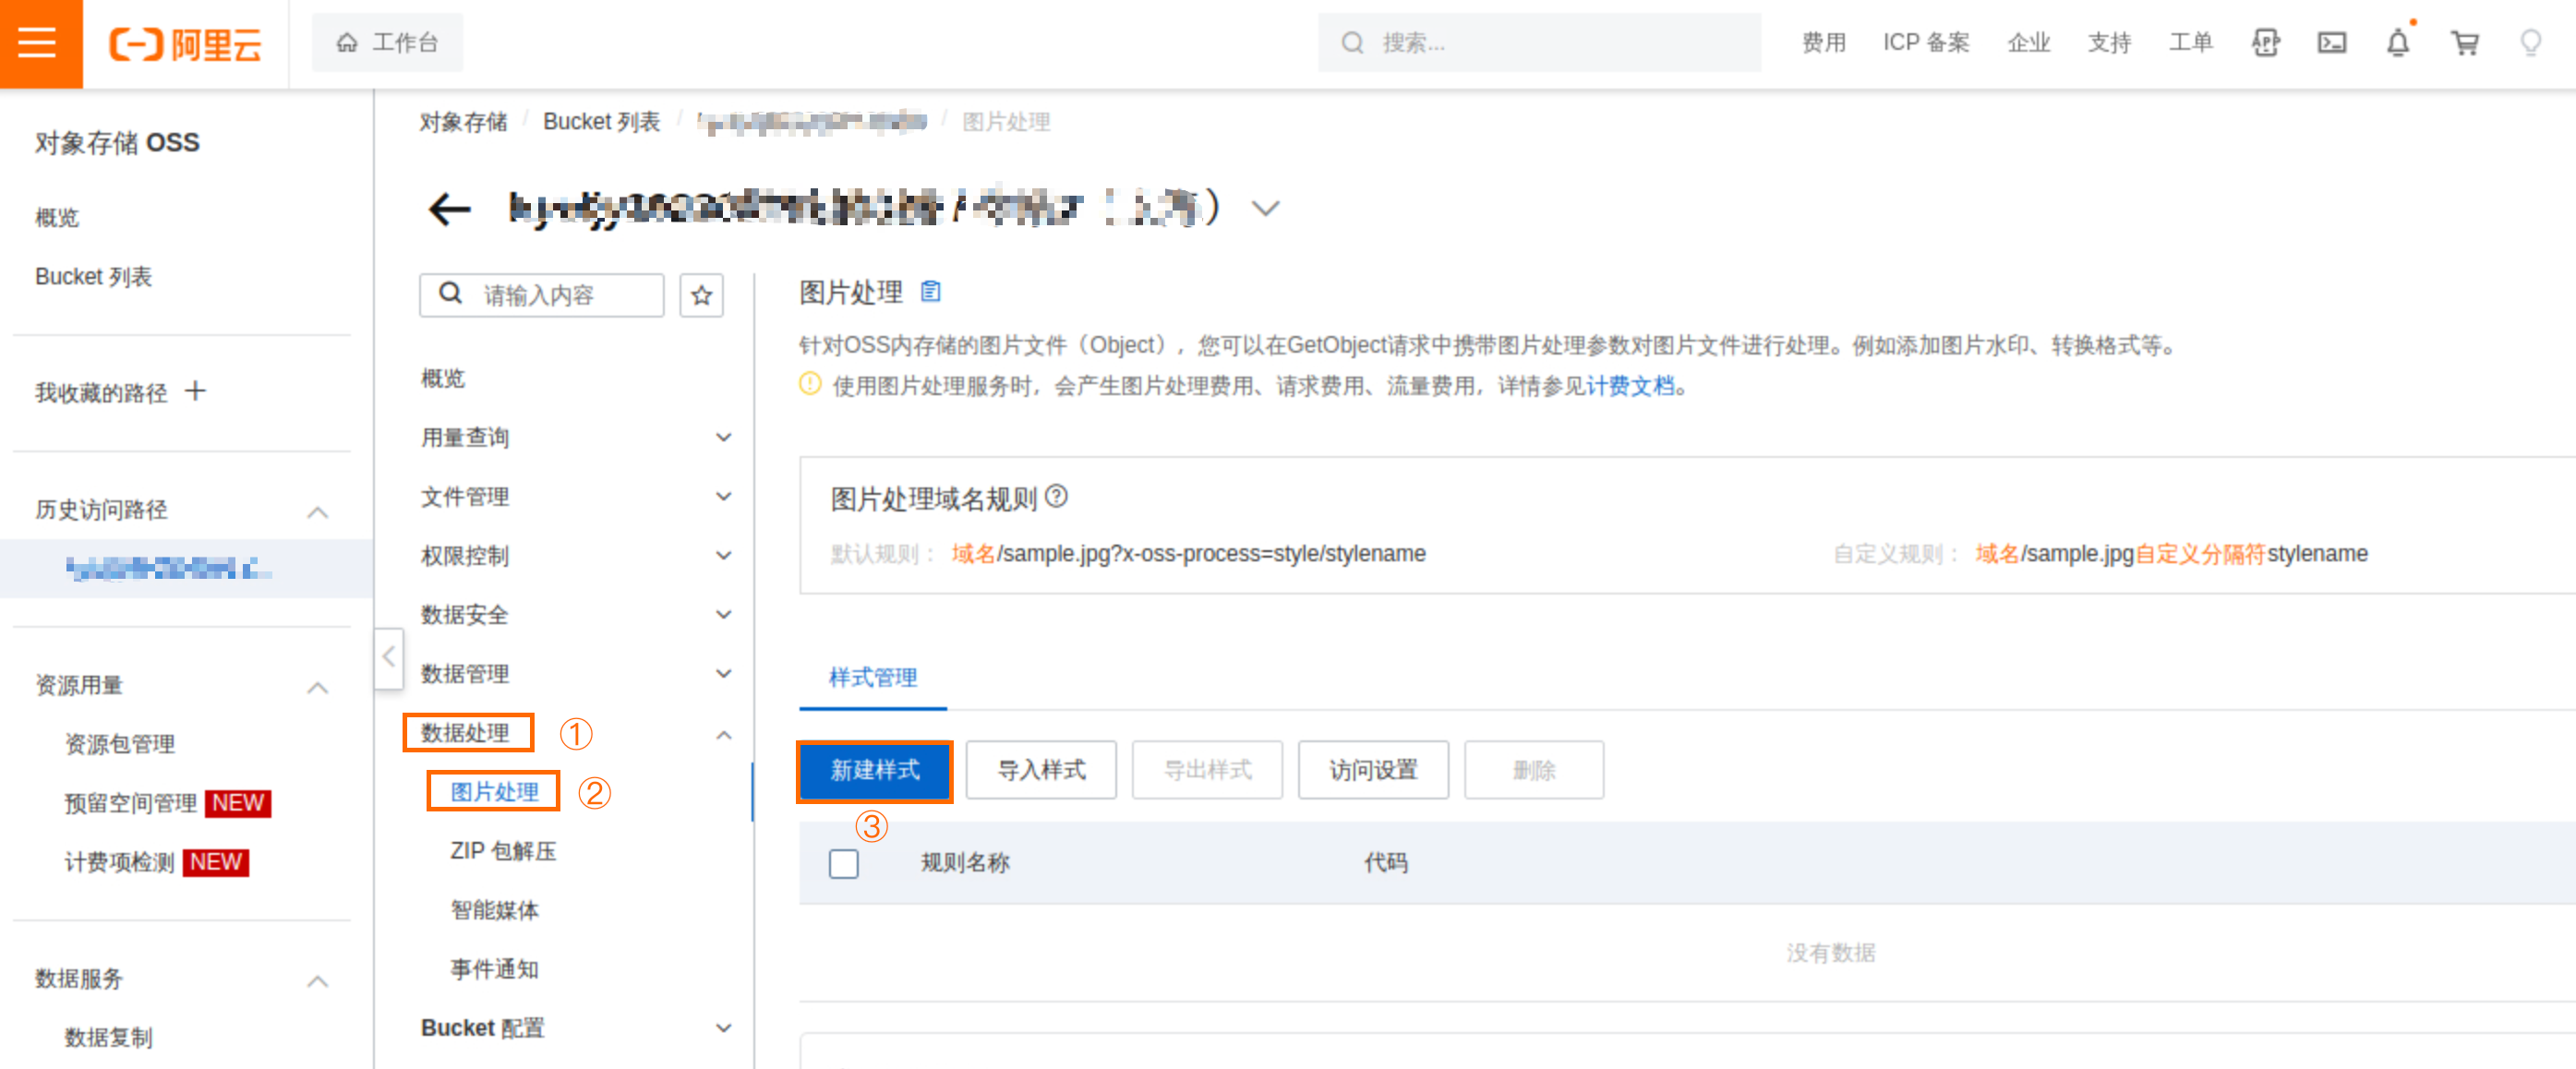Switch to the 样式管理 tab
The height and width of the screenshot is (1069, 2576).
872,677
